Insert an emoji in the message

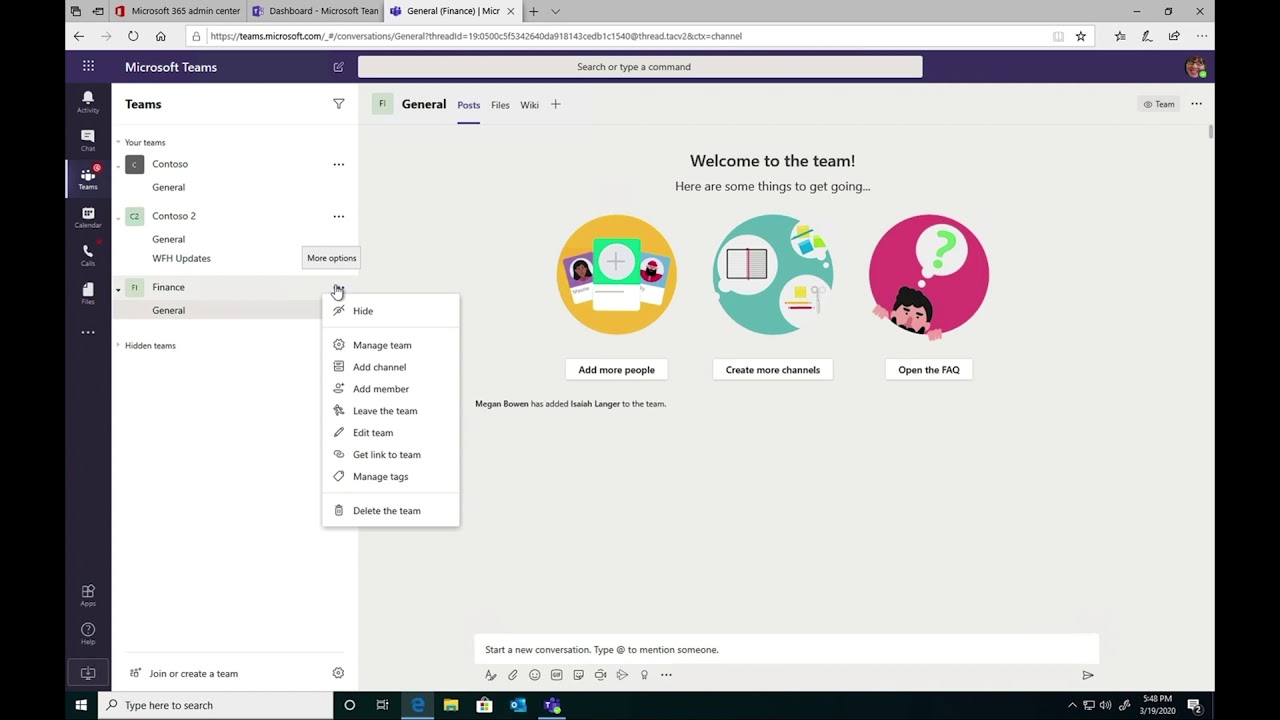point(535,675)
